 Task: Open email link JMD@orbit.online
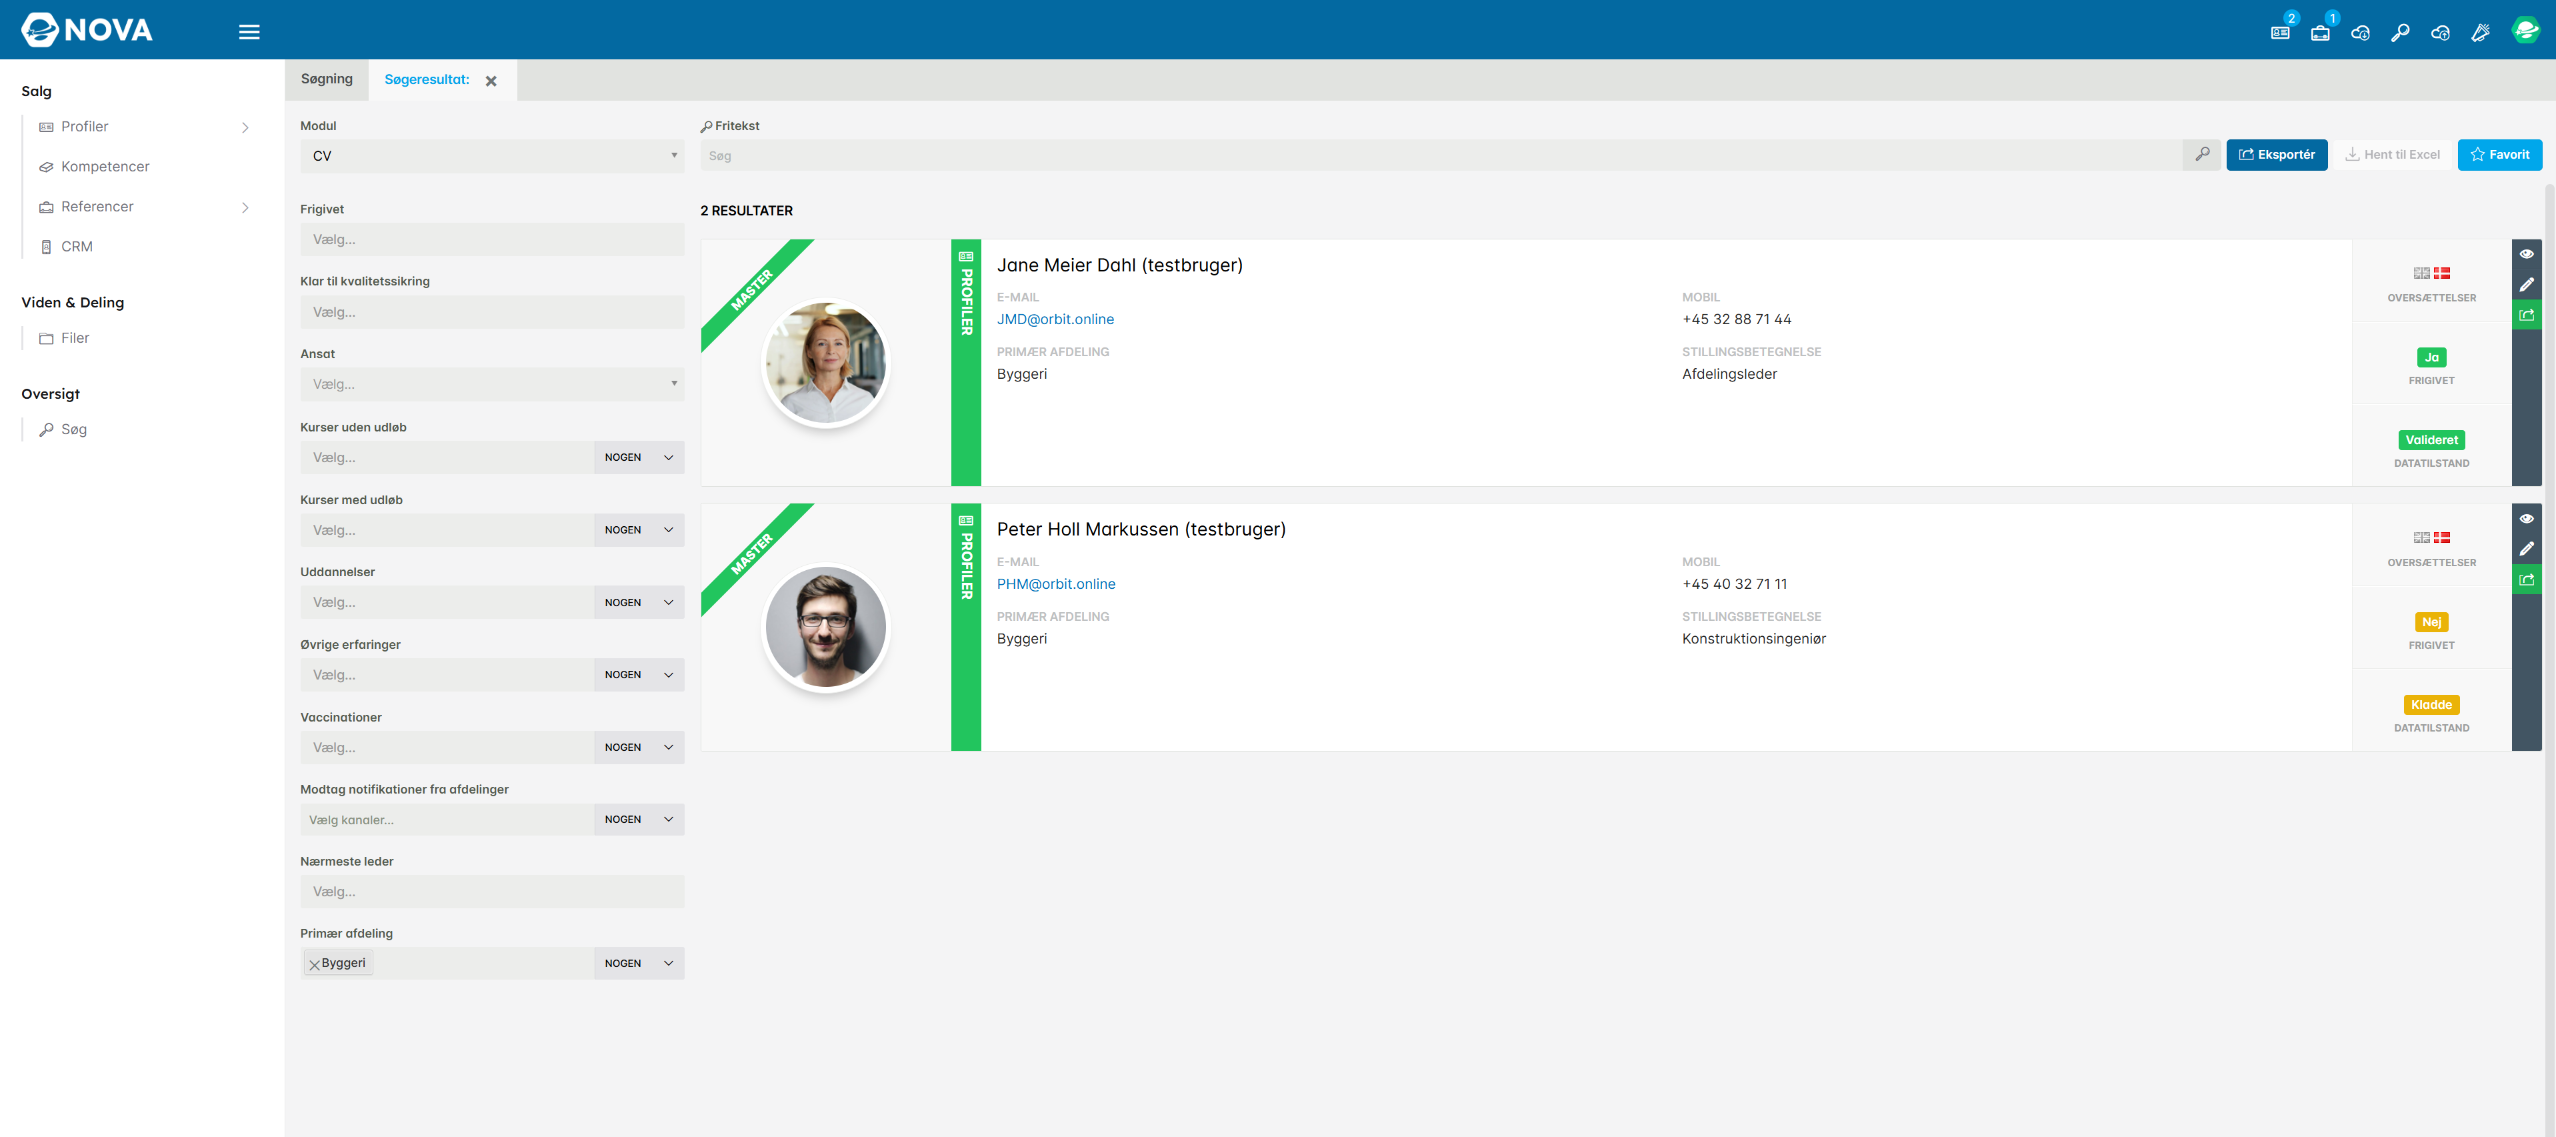(1055, 319)
